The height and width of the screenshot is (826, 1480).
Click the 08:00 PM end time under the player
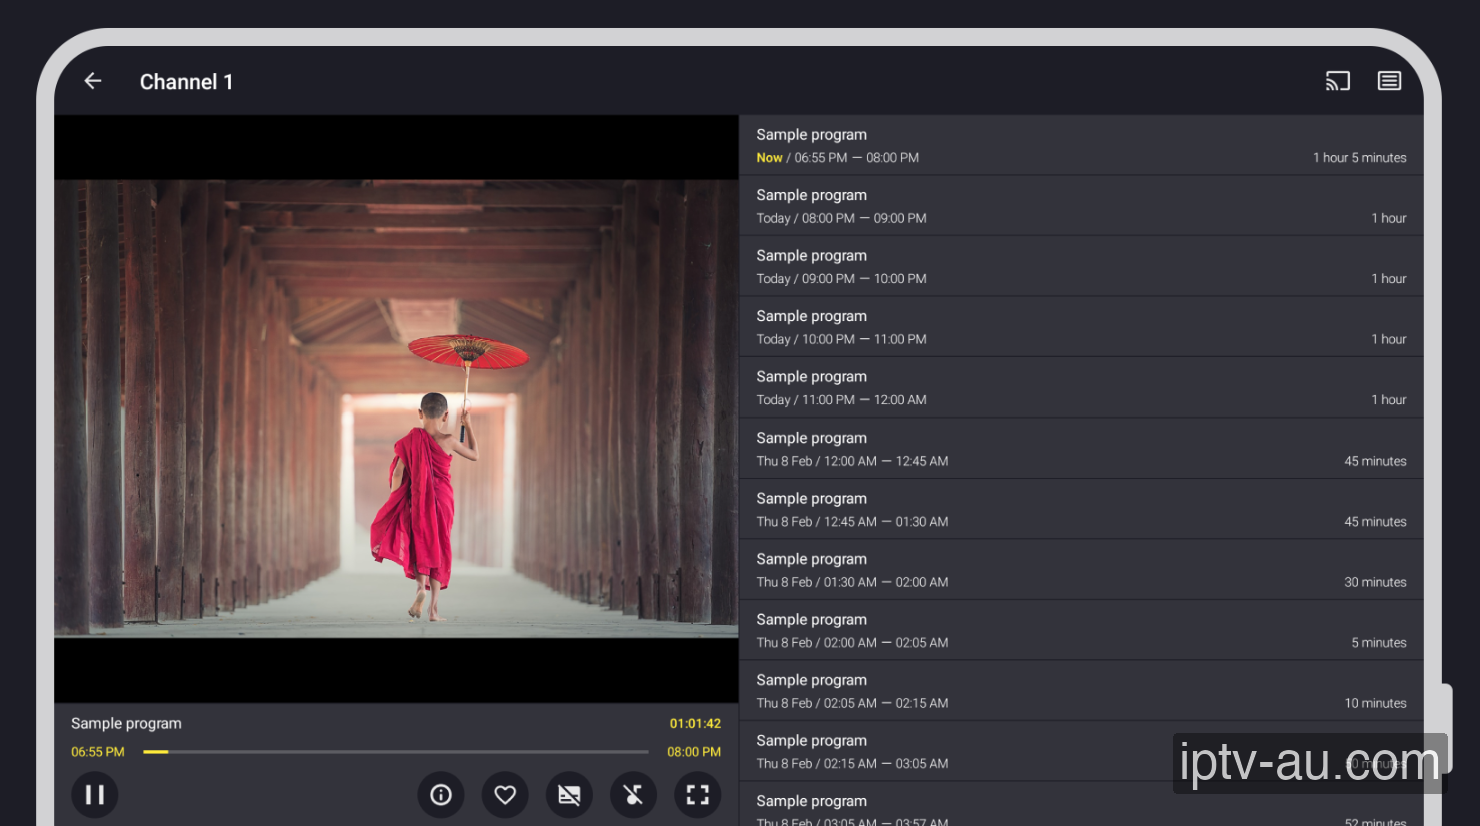(x=694, y=752)
